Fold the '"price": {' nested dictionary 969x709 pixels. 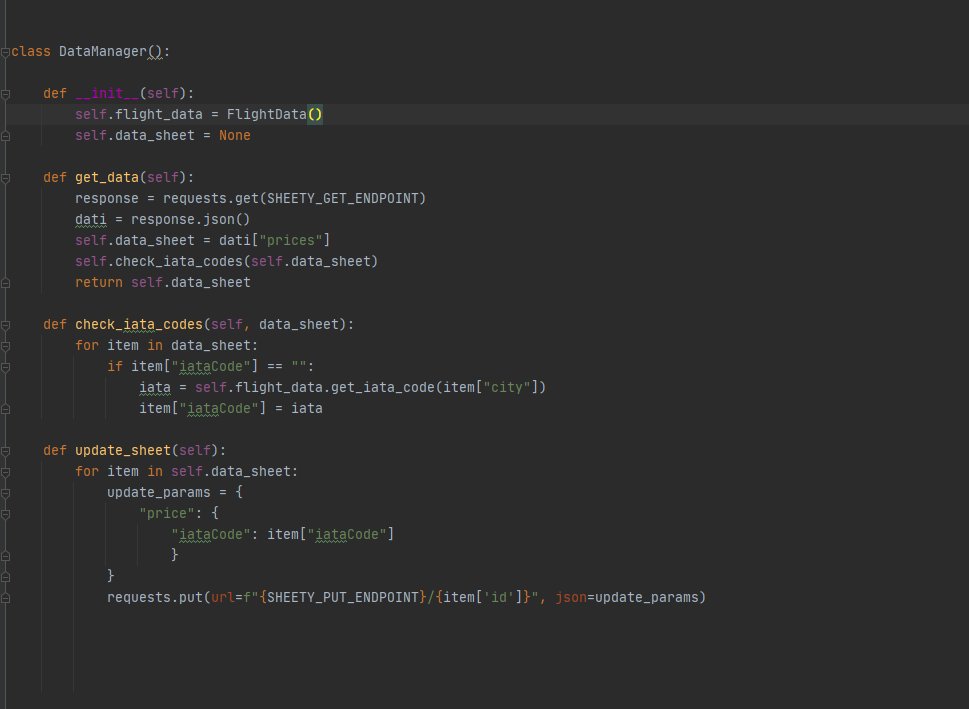[6, 514]
